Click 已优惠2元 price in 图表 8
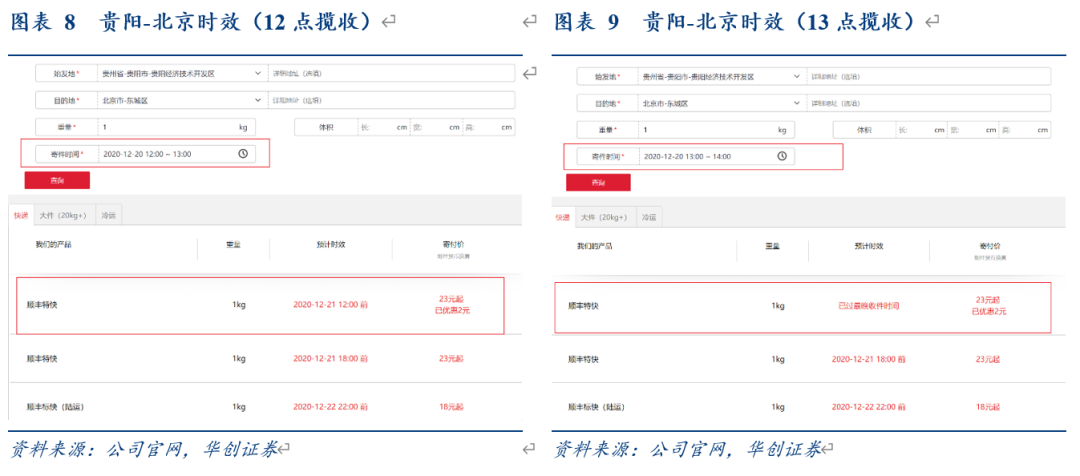The width and height of the screenshot is (1080, 476). pyautogui.click(x=453, y=310)
